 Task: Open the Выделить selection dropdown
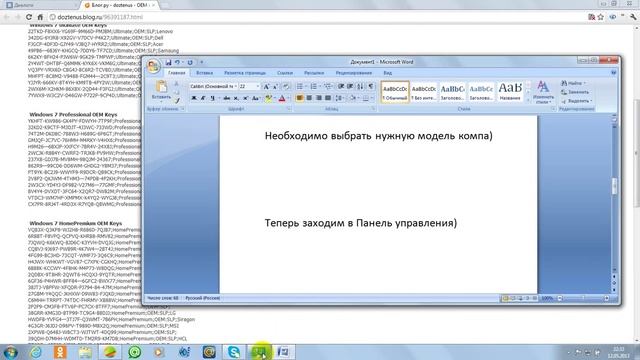coord(577,101)
